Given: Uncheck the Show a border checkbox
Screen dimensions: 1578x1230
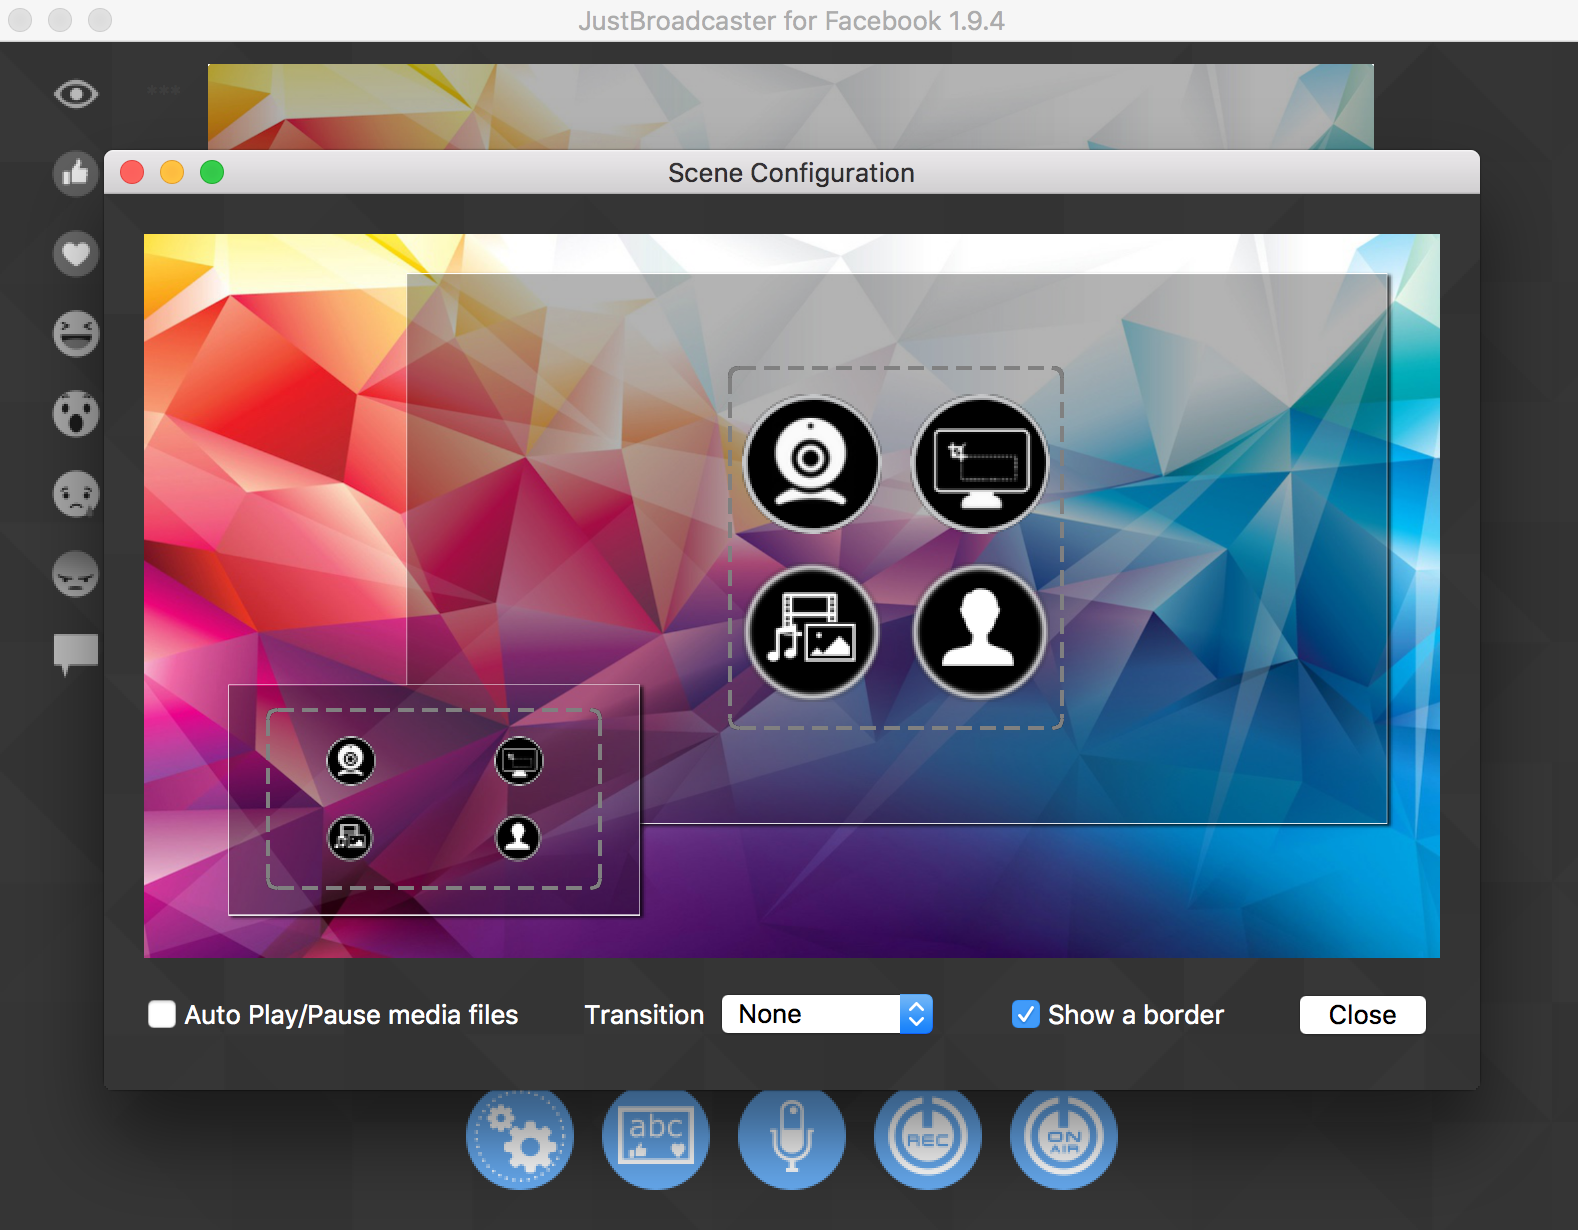Looking at the screenshot, I should (1026, 1014).
